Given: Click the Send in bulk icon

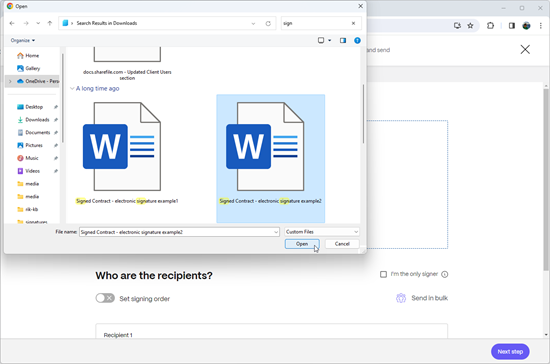Looking at the screenshot, I should (x=401, y=298).
